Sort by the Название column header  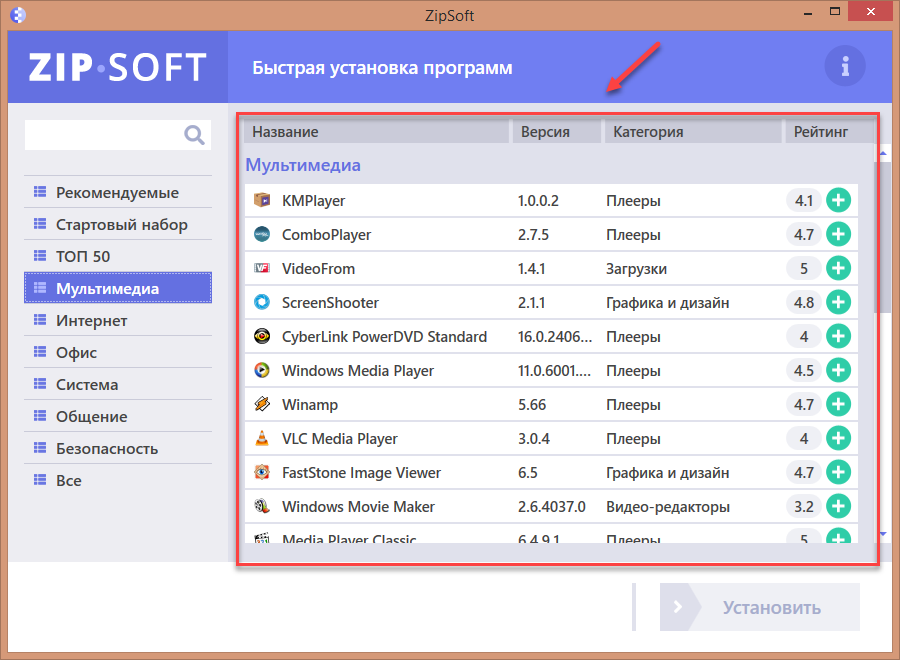click(x=377, y=131)
